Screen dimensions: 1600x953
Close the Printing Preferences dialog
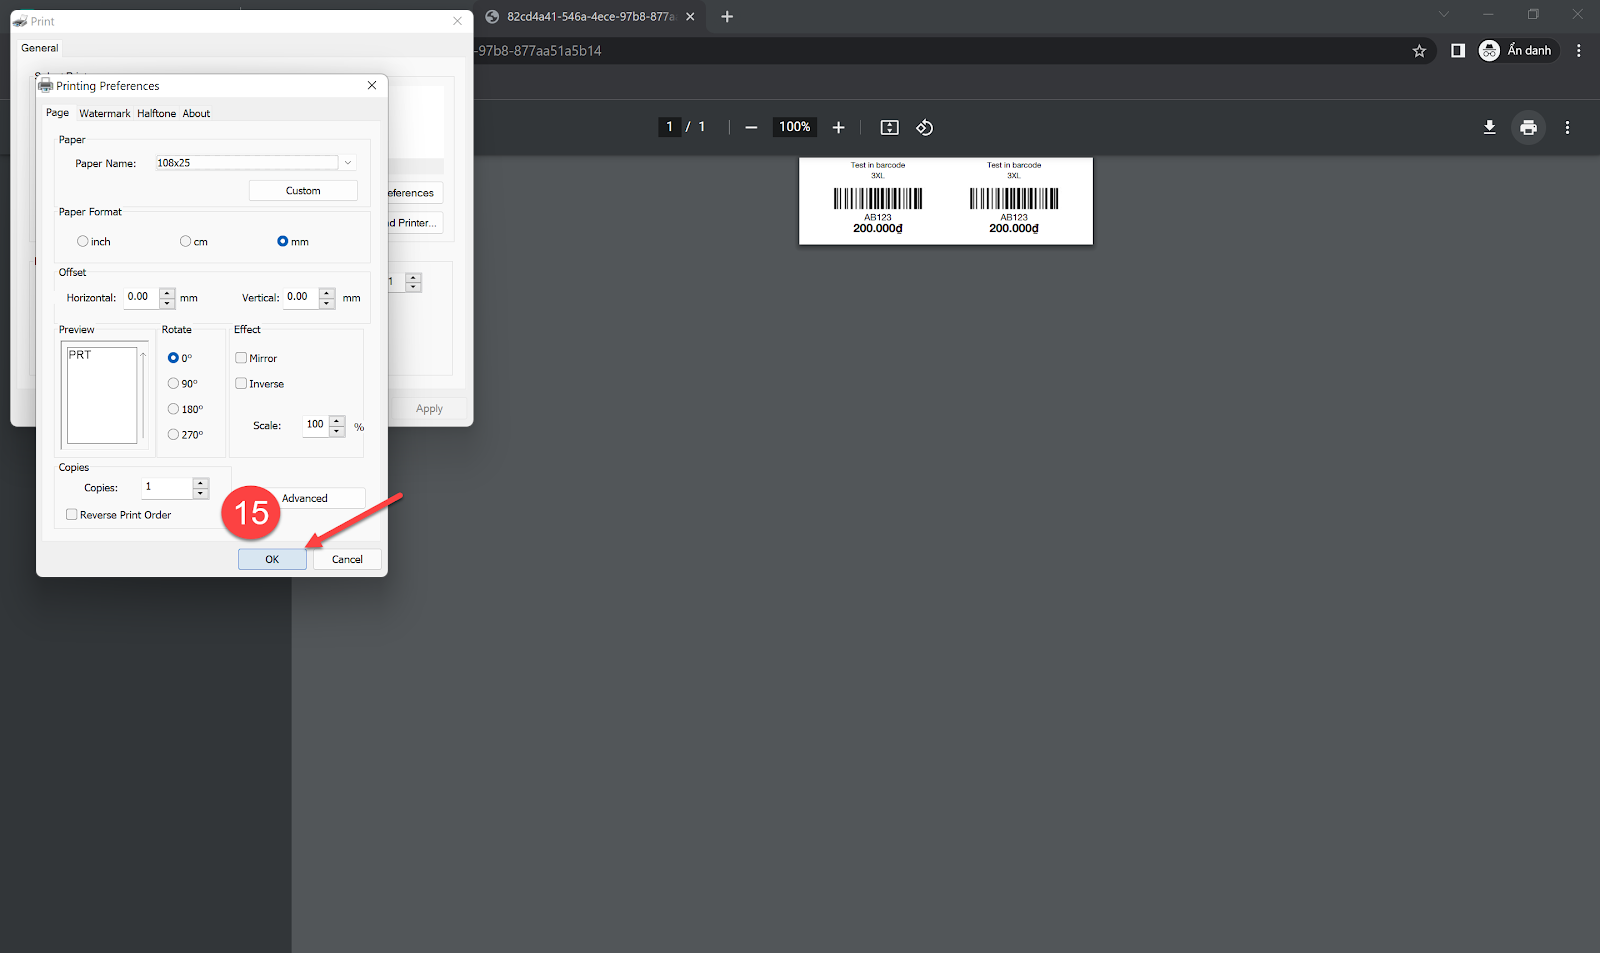[x=372, y=85]
